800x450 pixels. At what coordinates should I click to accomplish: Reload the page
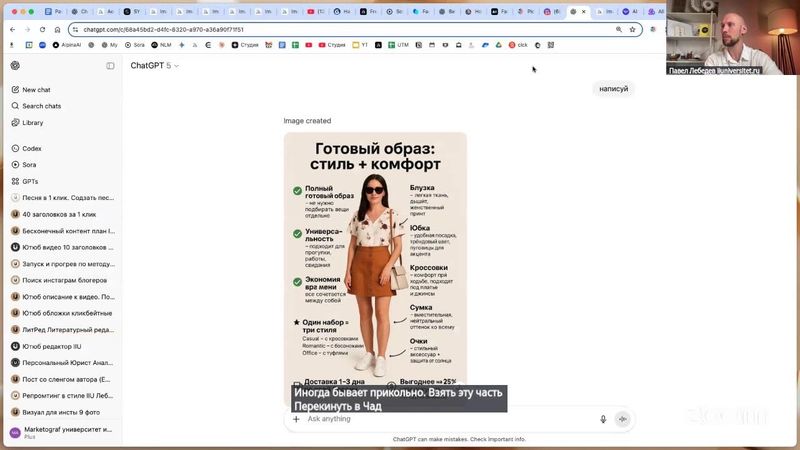[42, 30]
